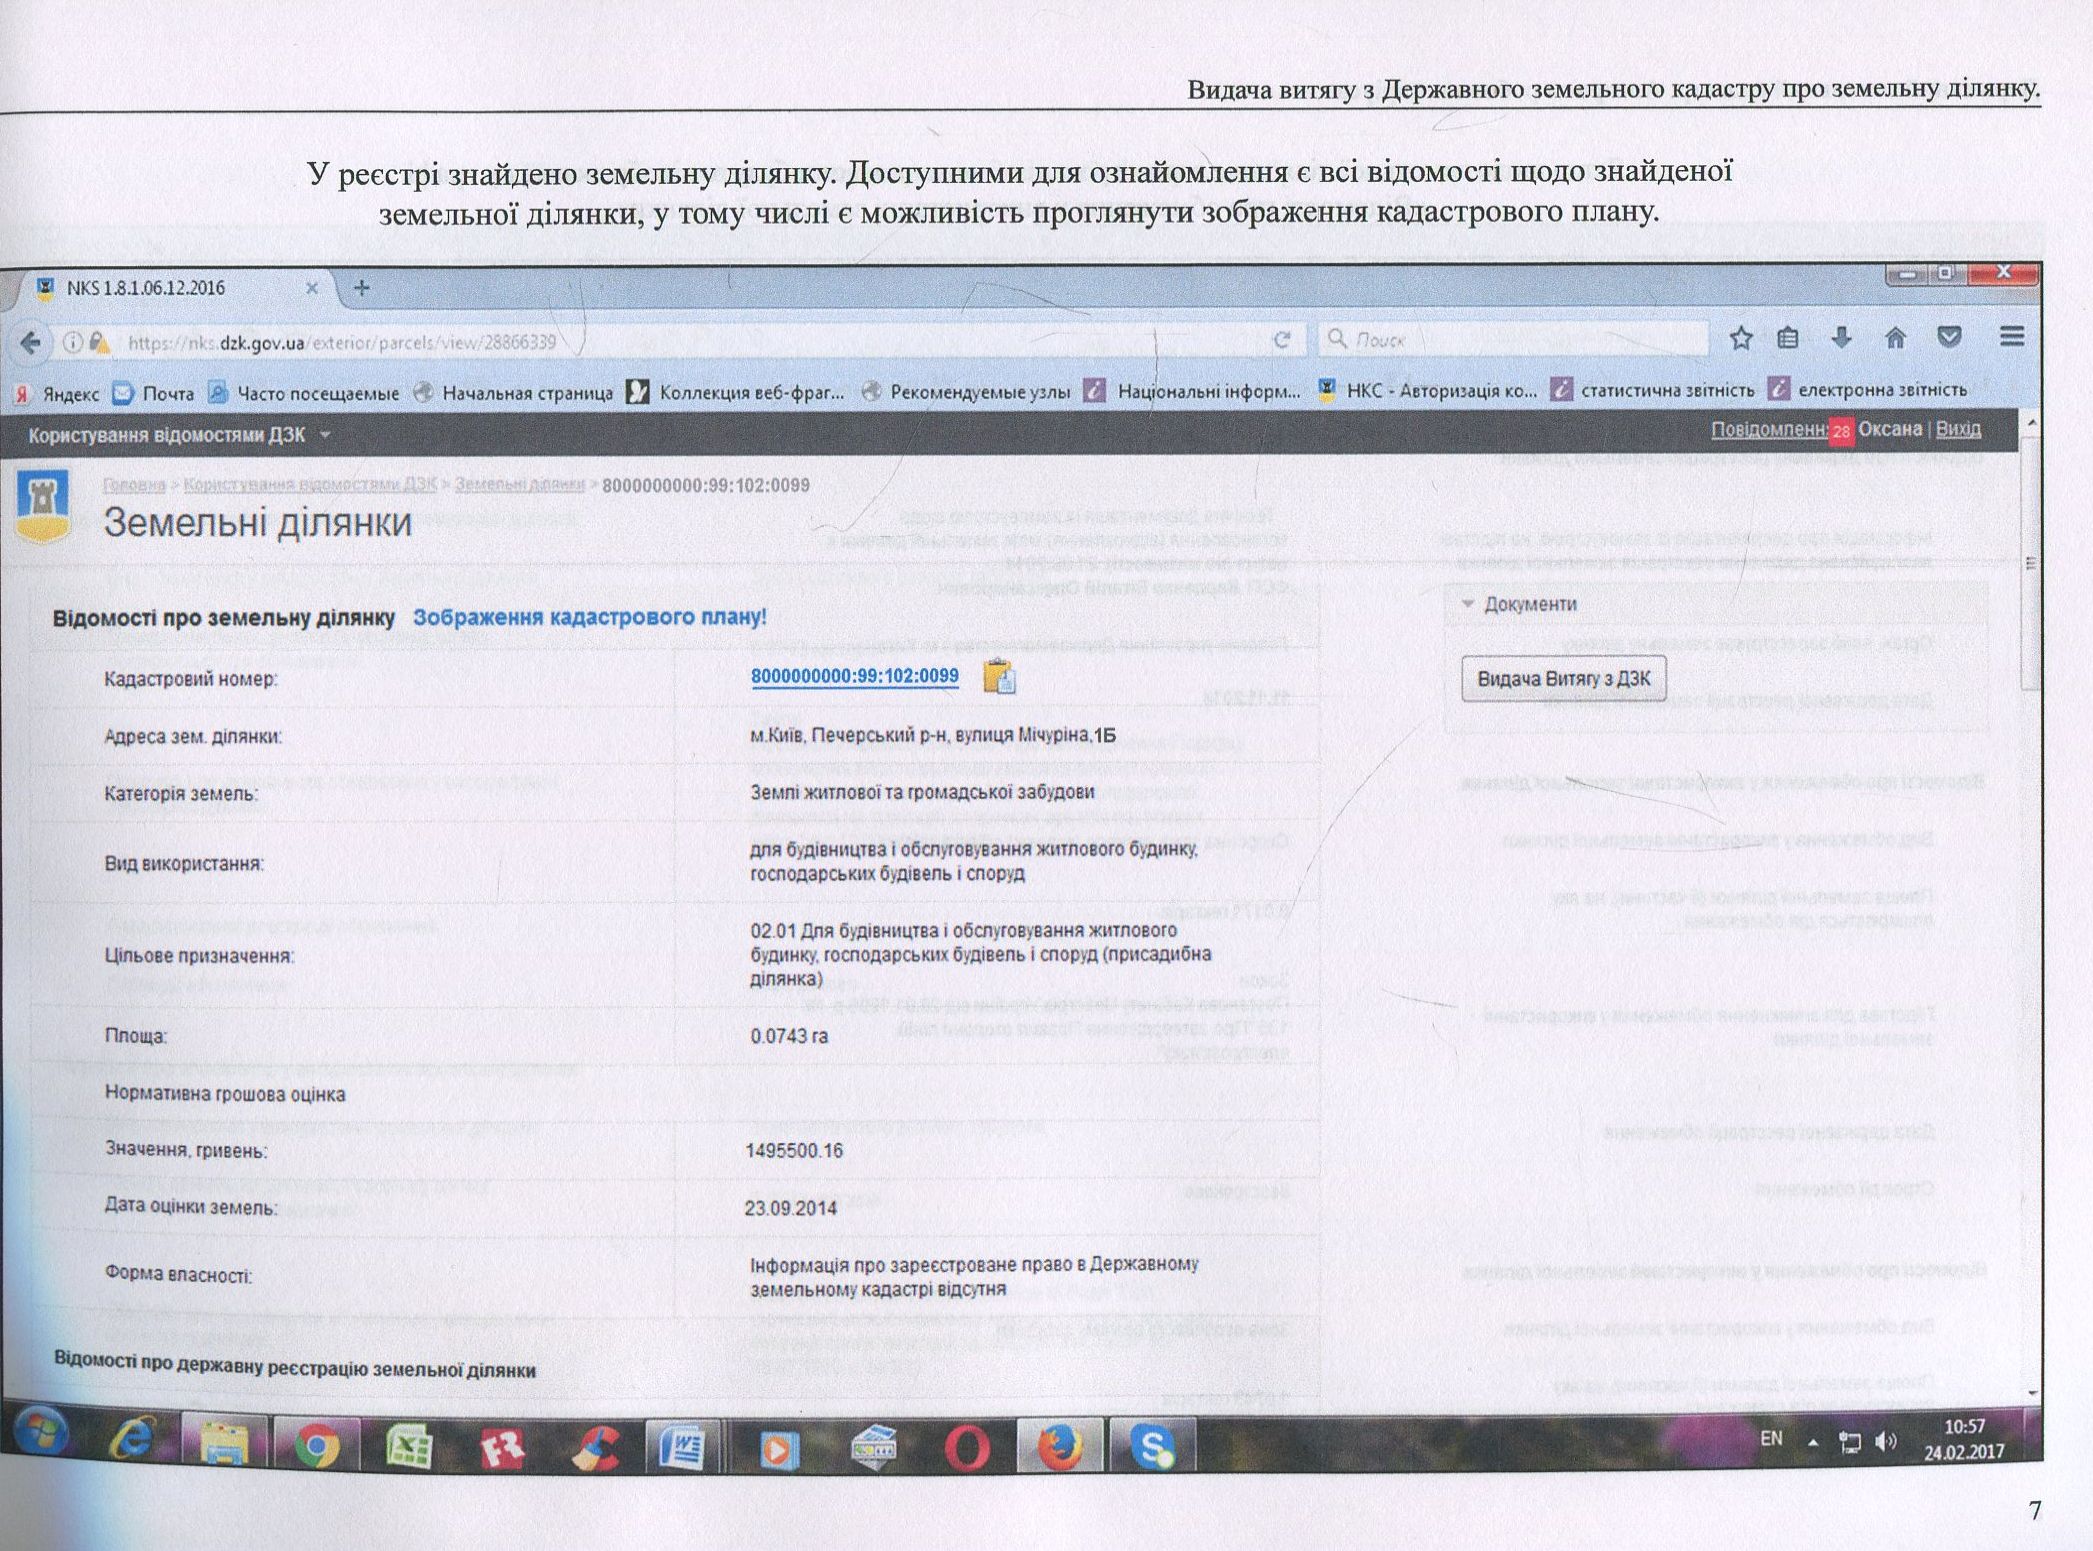Screen dimensions: 2093x1551
Task: Go to Головна breadcrumb link
Action: 133,485
